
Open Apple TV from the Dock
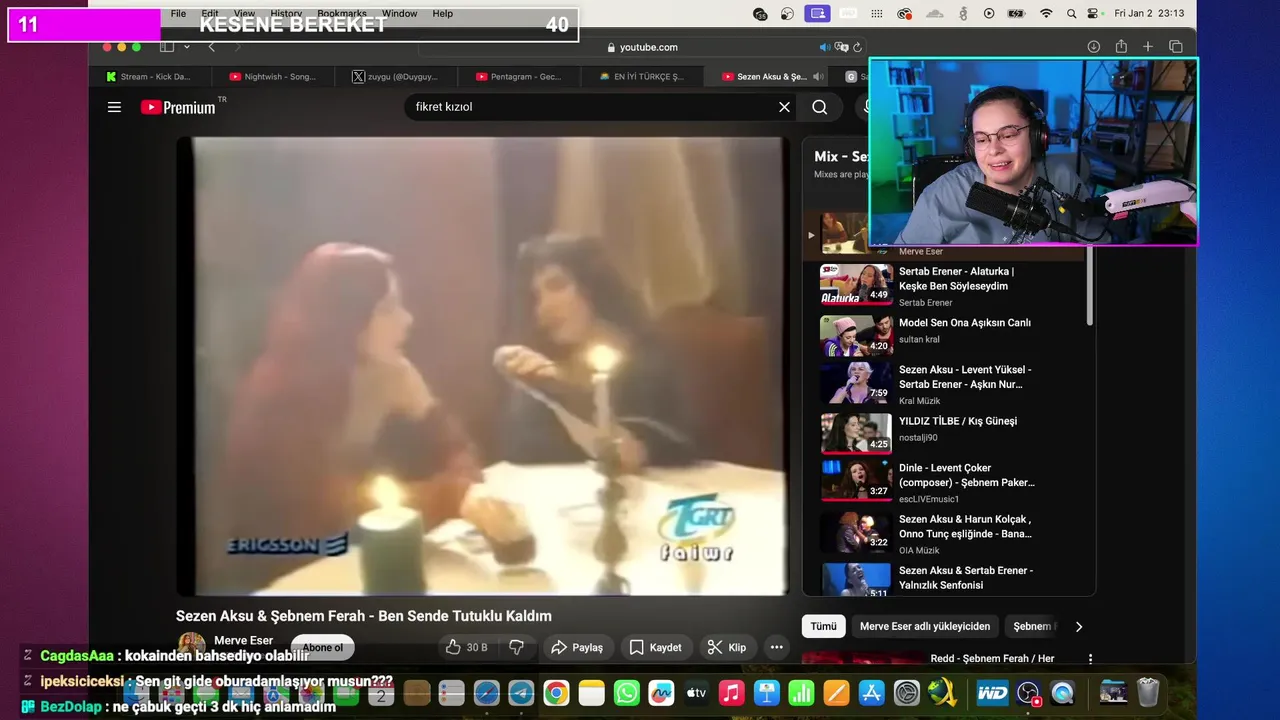tap(696, 693)
